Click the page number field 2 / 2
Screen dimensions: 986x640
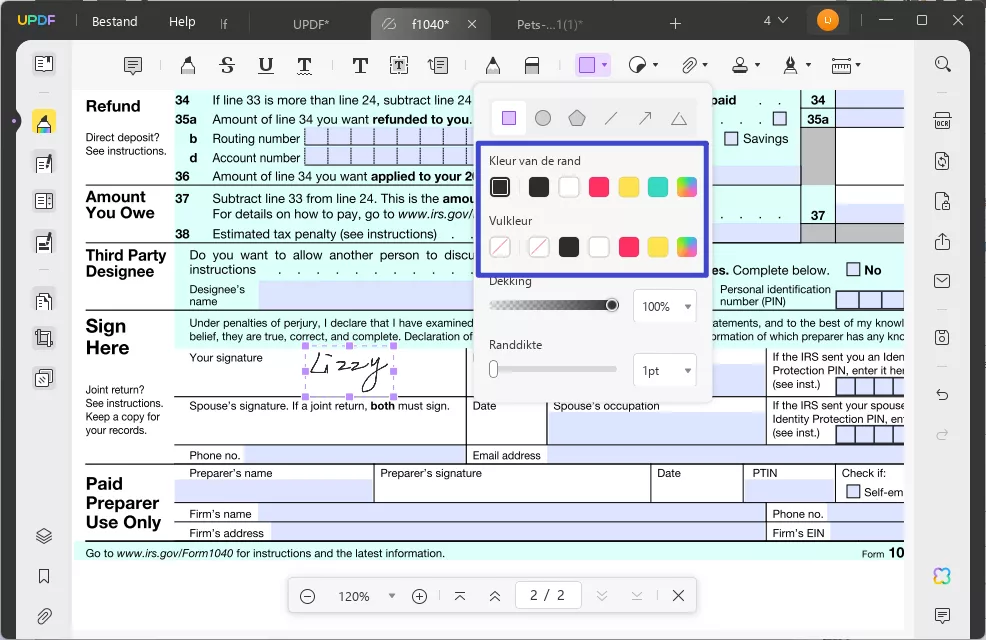(547, 595)
